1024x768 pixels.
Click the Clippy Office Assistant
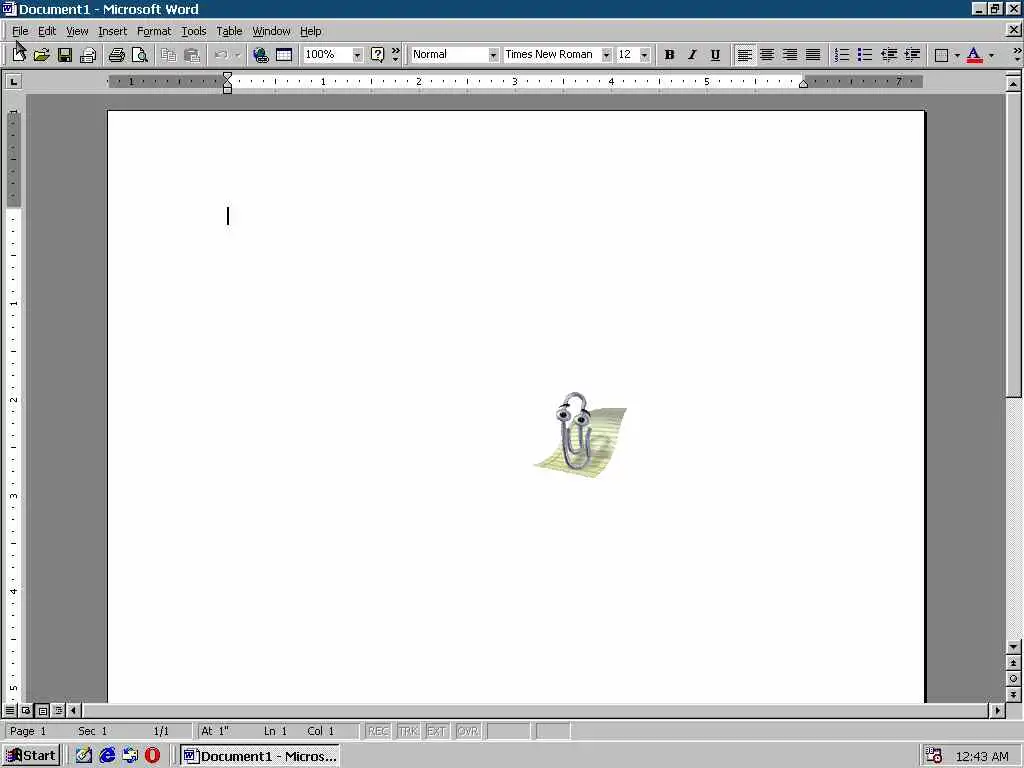pyautogui.click(x=581, y=434)
